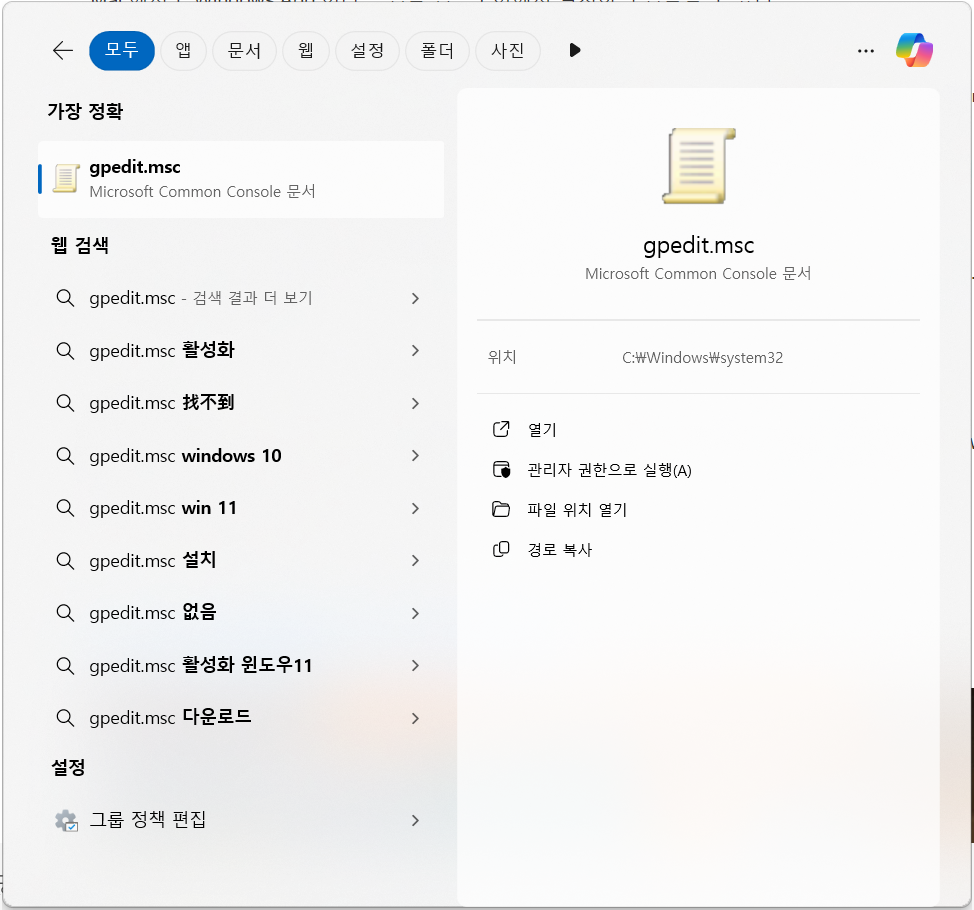Expand chevron for gpedit.msc 다운로드
Viewport: 974px width, 910px height.
tap(415, 718)
